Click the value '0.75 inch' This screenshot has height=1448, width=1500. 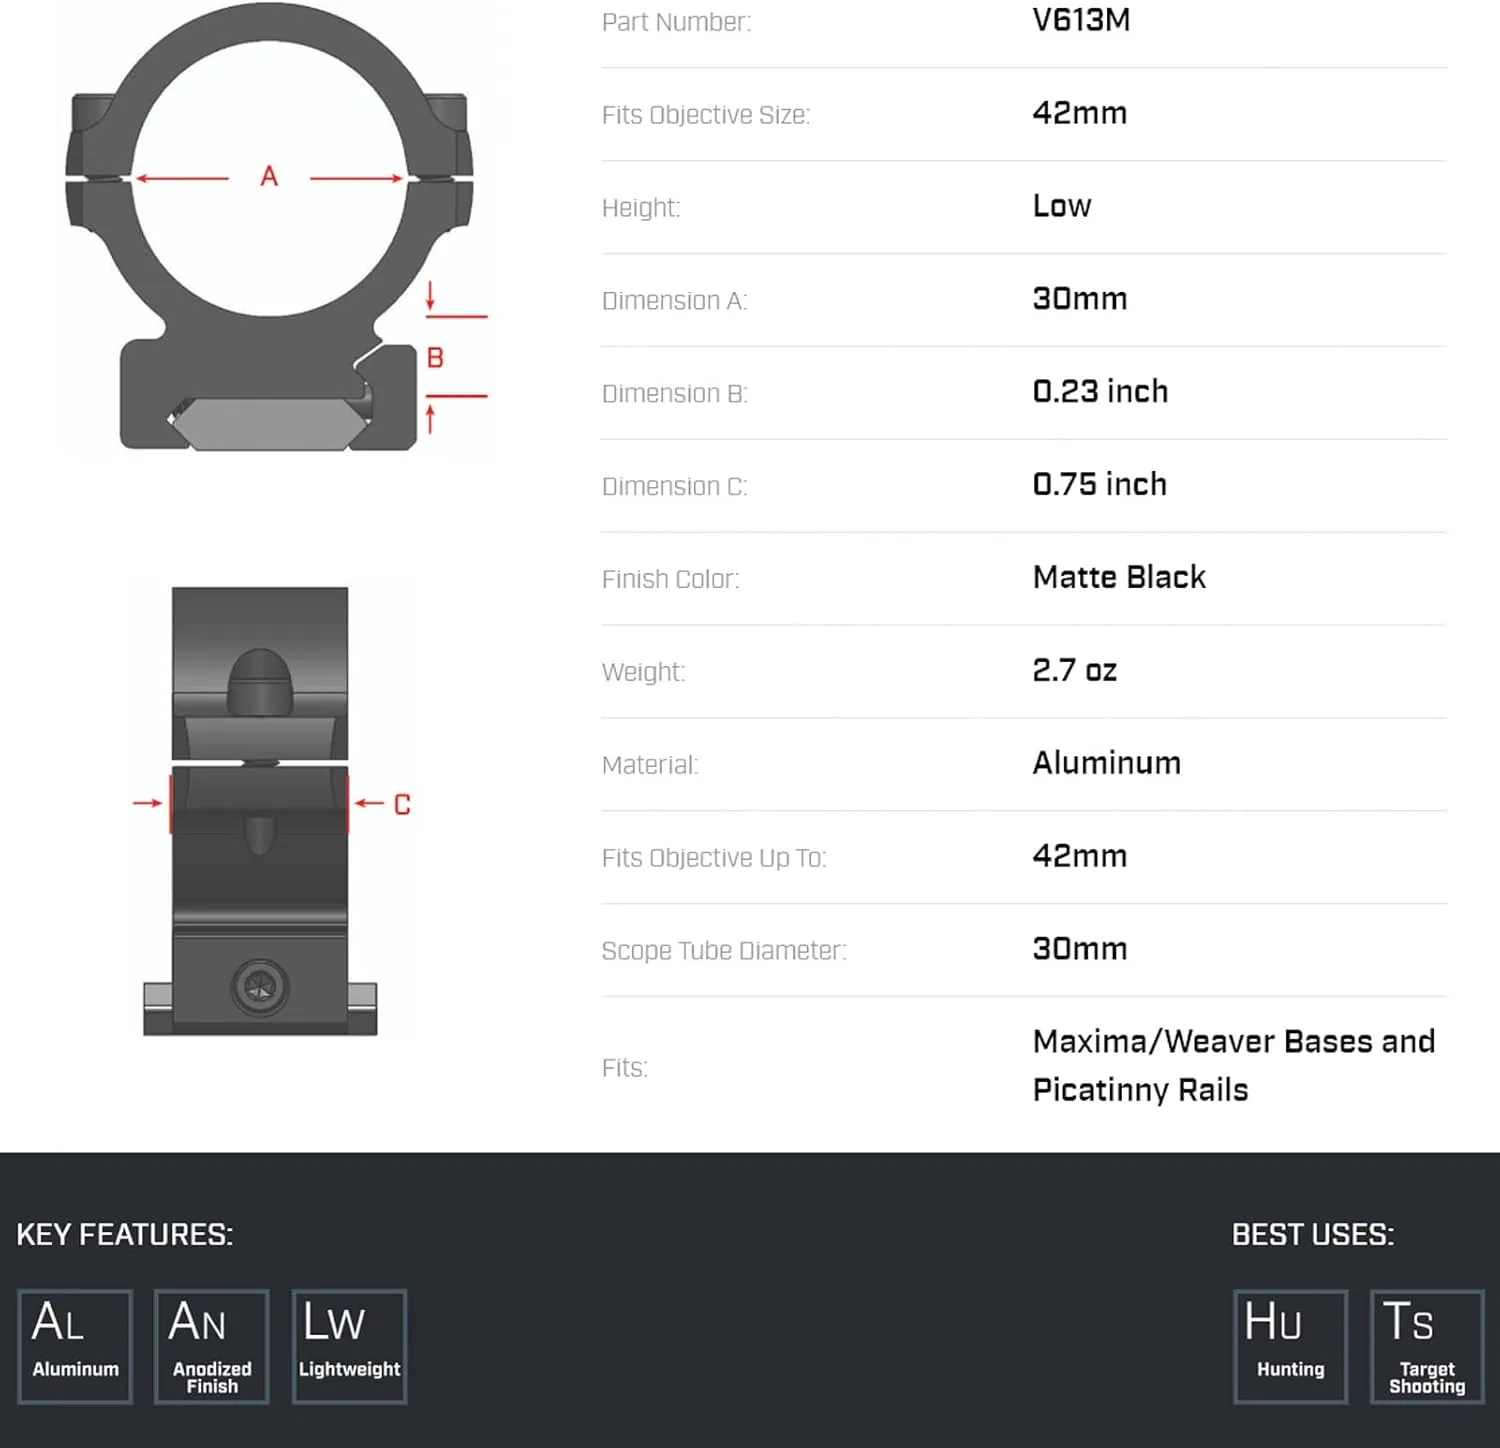tap(1100, 485)
